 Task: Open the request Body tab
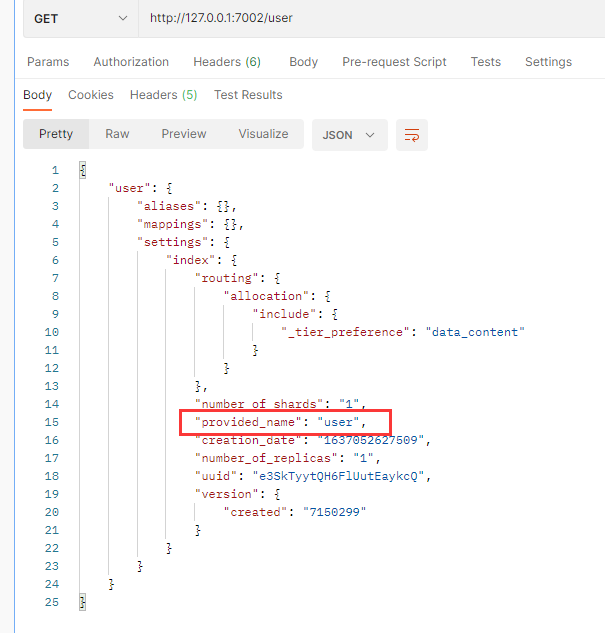[303, 62]
